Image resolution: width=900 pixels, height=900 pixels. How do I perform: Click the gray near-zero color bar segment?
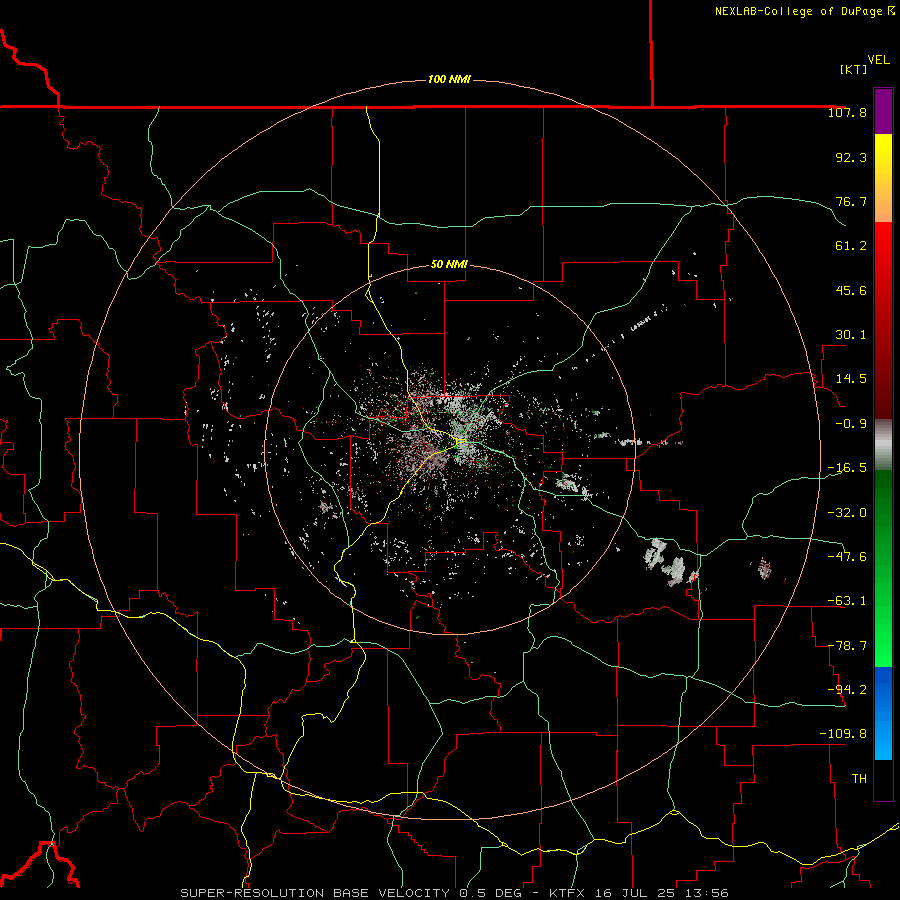(883, 445)
